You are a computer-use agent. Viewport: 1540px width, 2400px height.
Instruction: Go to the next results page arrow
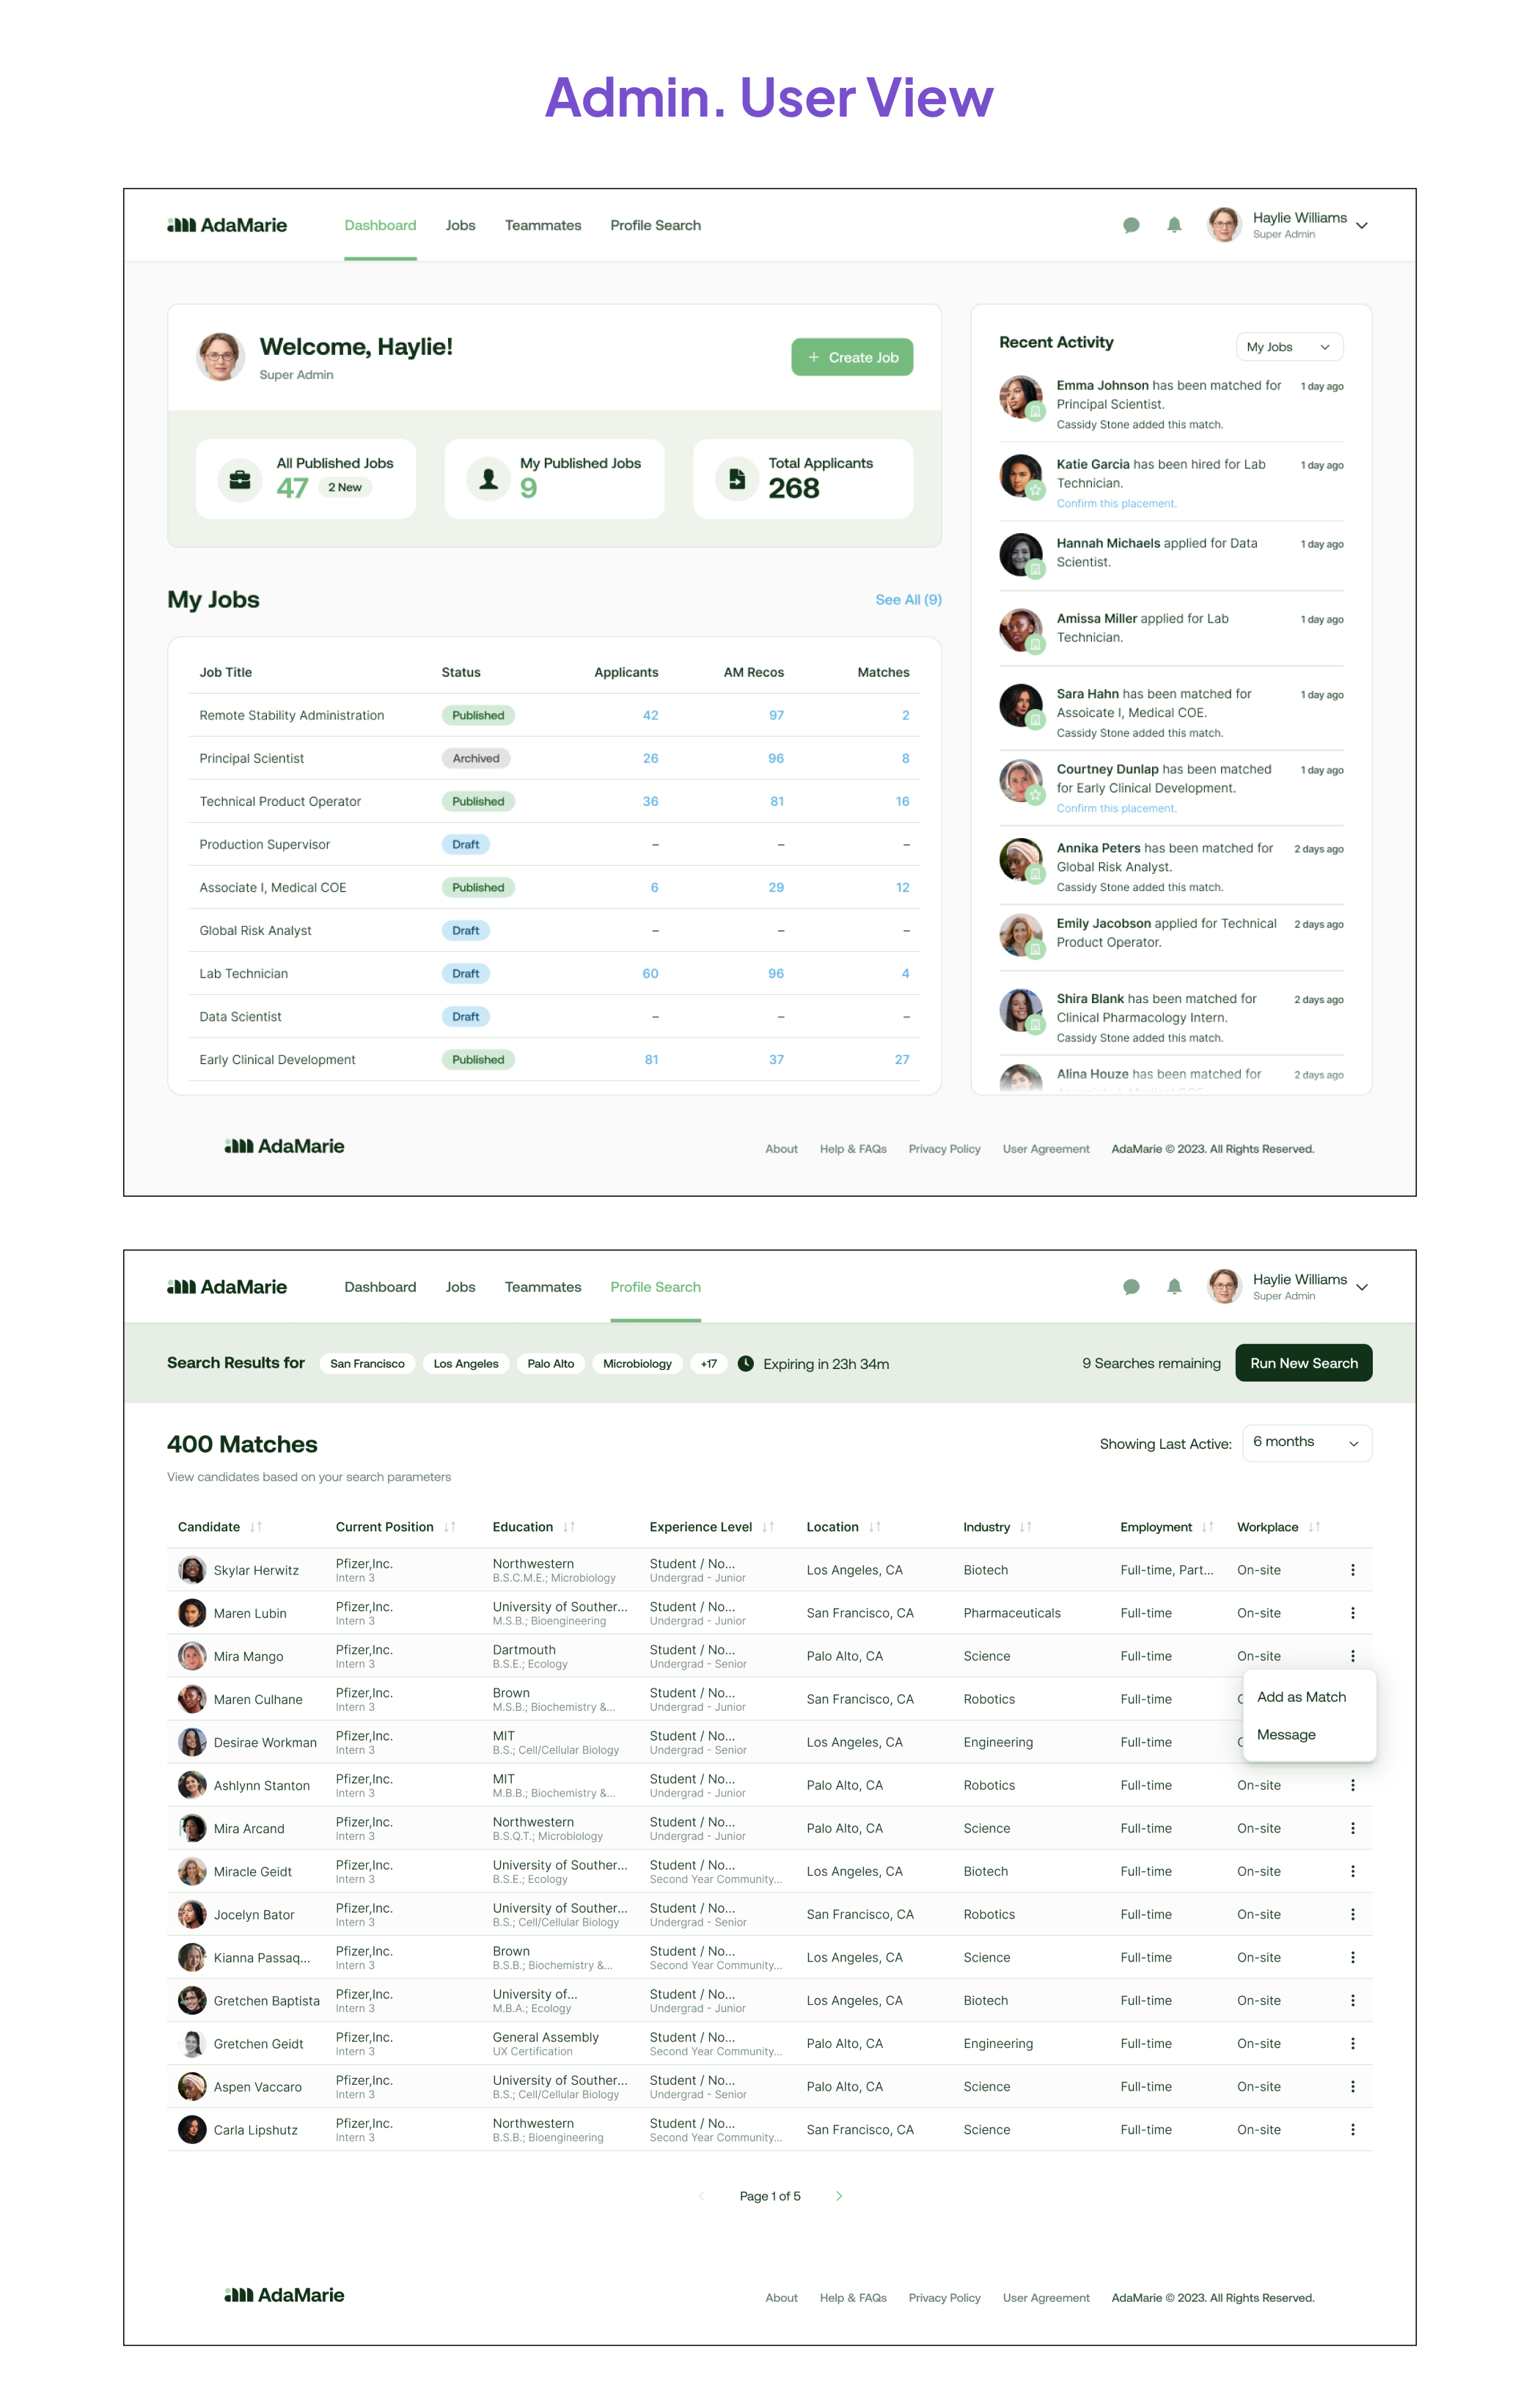[x=839, y=2196]
